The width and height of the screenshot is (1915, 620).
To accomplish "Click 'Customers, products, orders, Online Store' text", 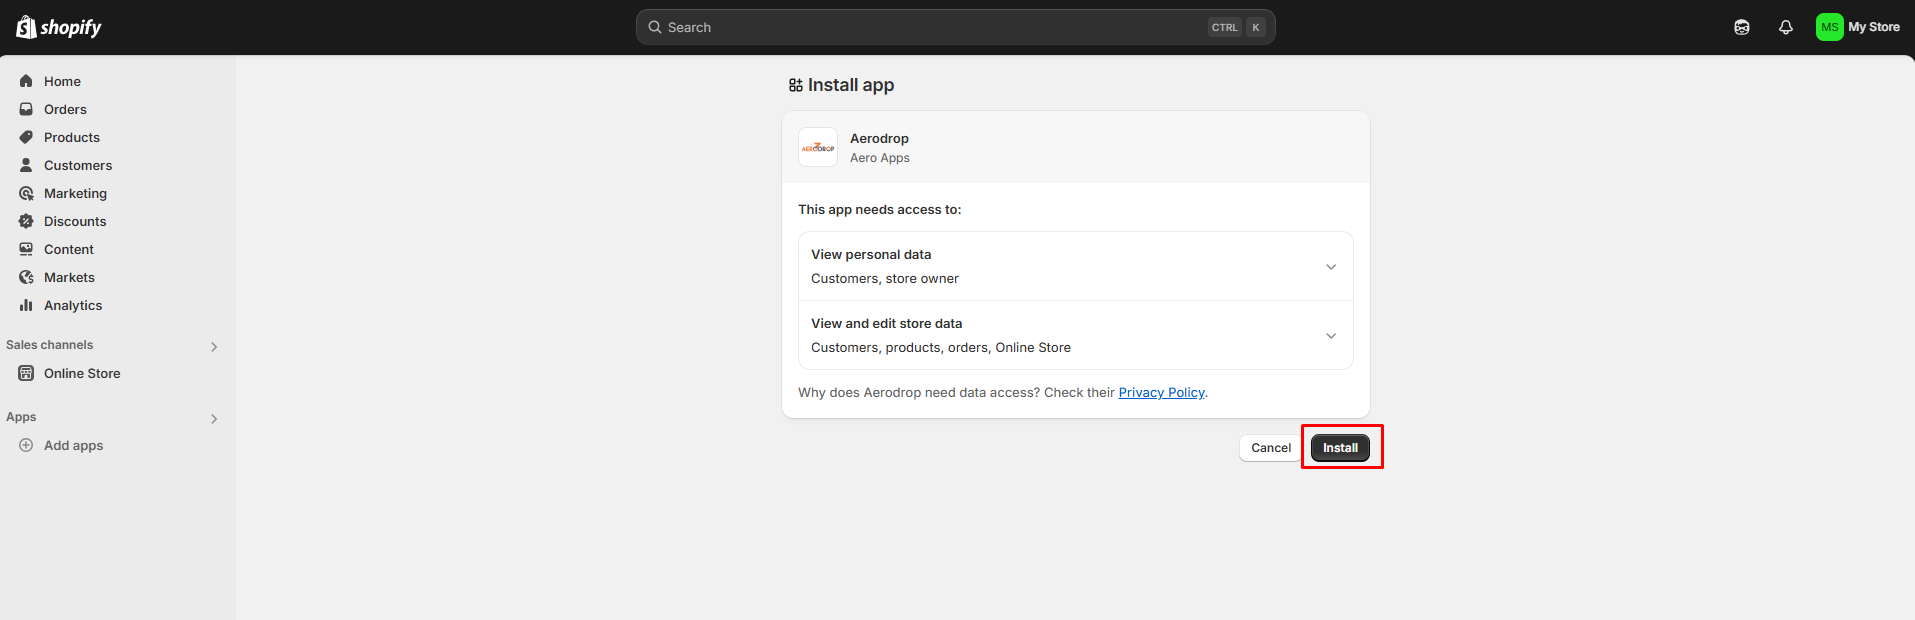I will pos(941,348).
